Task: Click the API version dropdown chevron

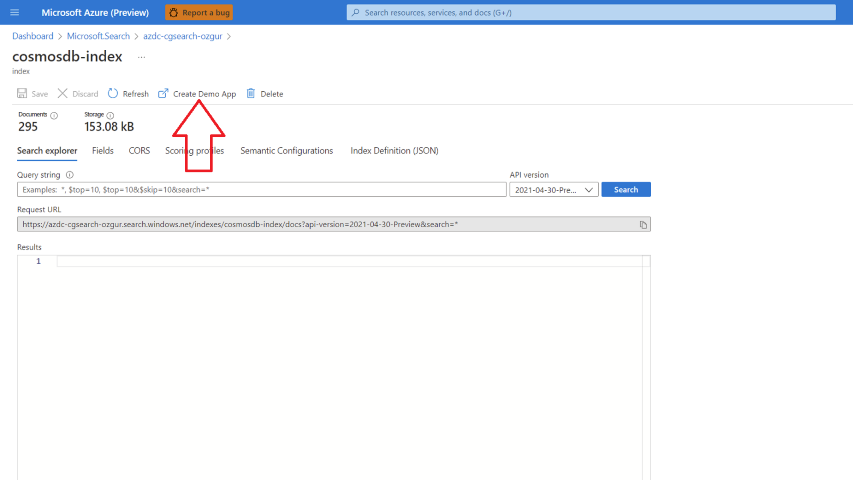Action: click(x=589, y=190)
